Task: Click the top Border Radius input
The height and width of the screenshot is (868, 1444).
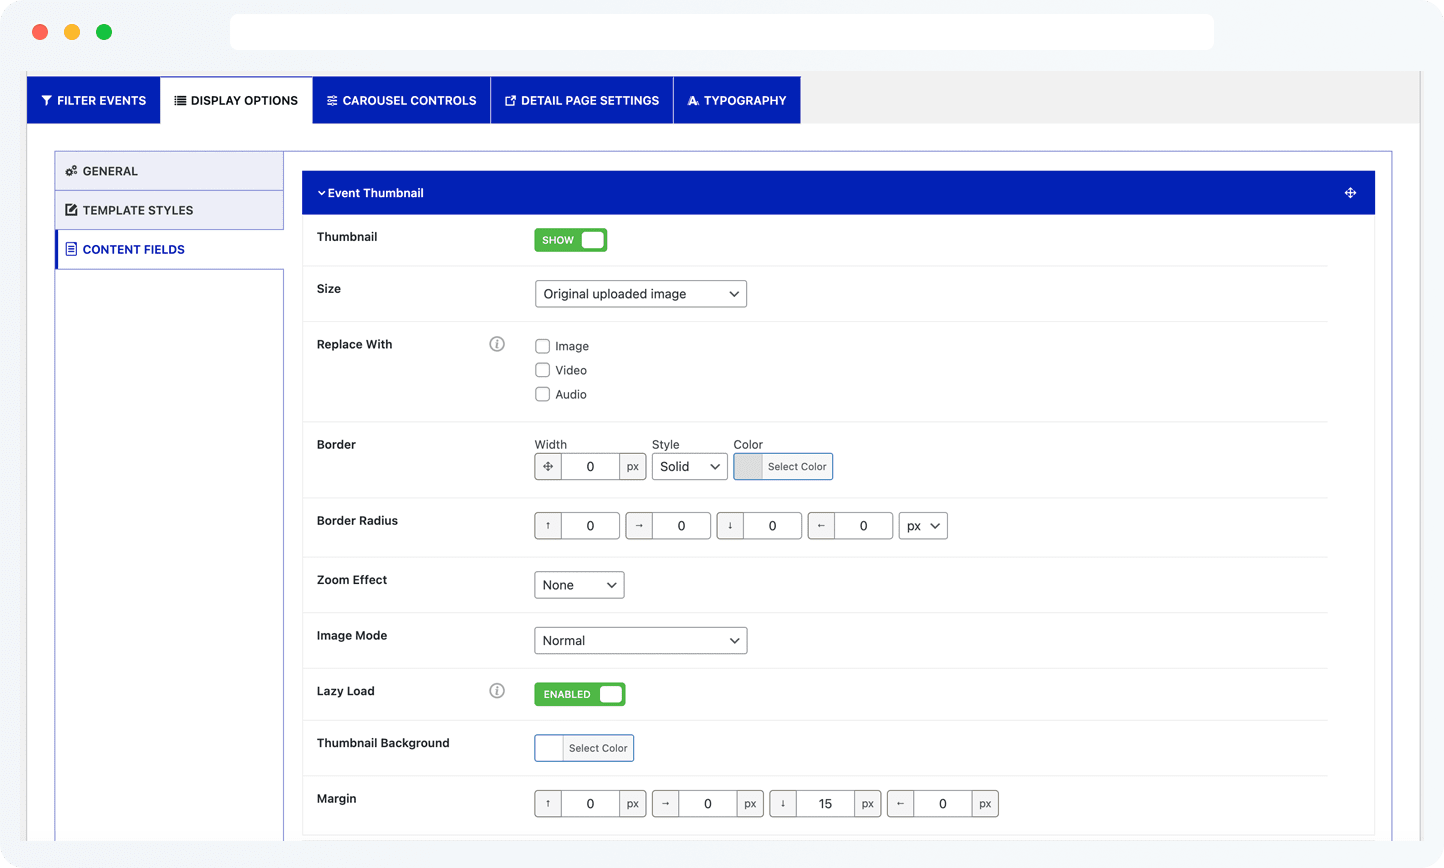Action: (590, 526)
